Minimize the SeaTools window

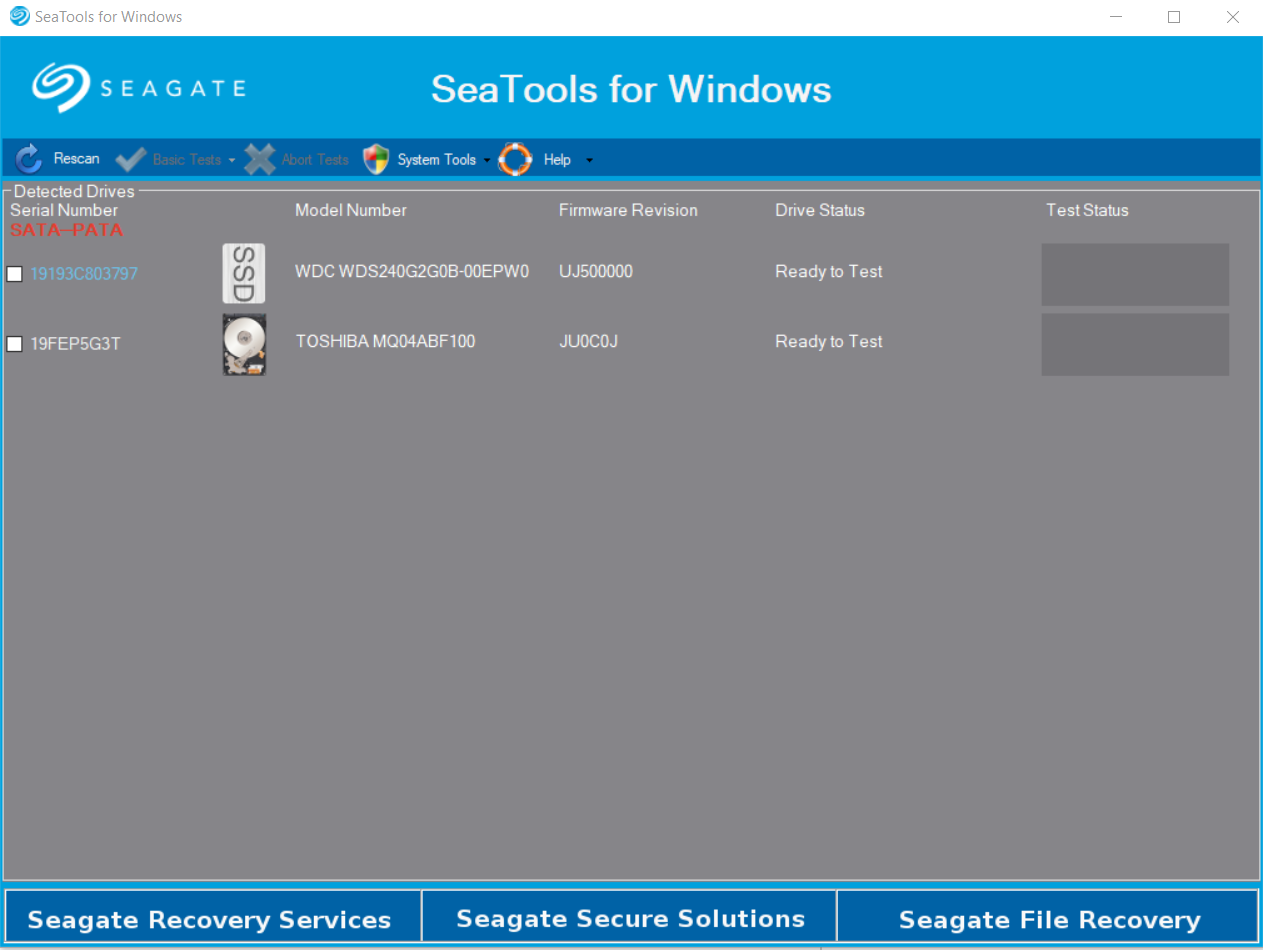point(1116,17)
